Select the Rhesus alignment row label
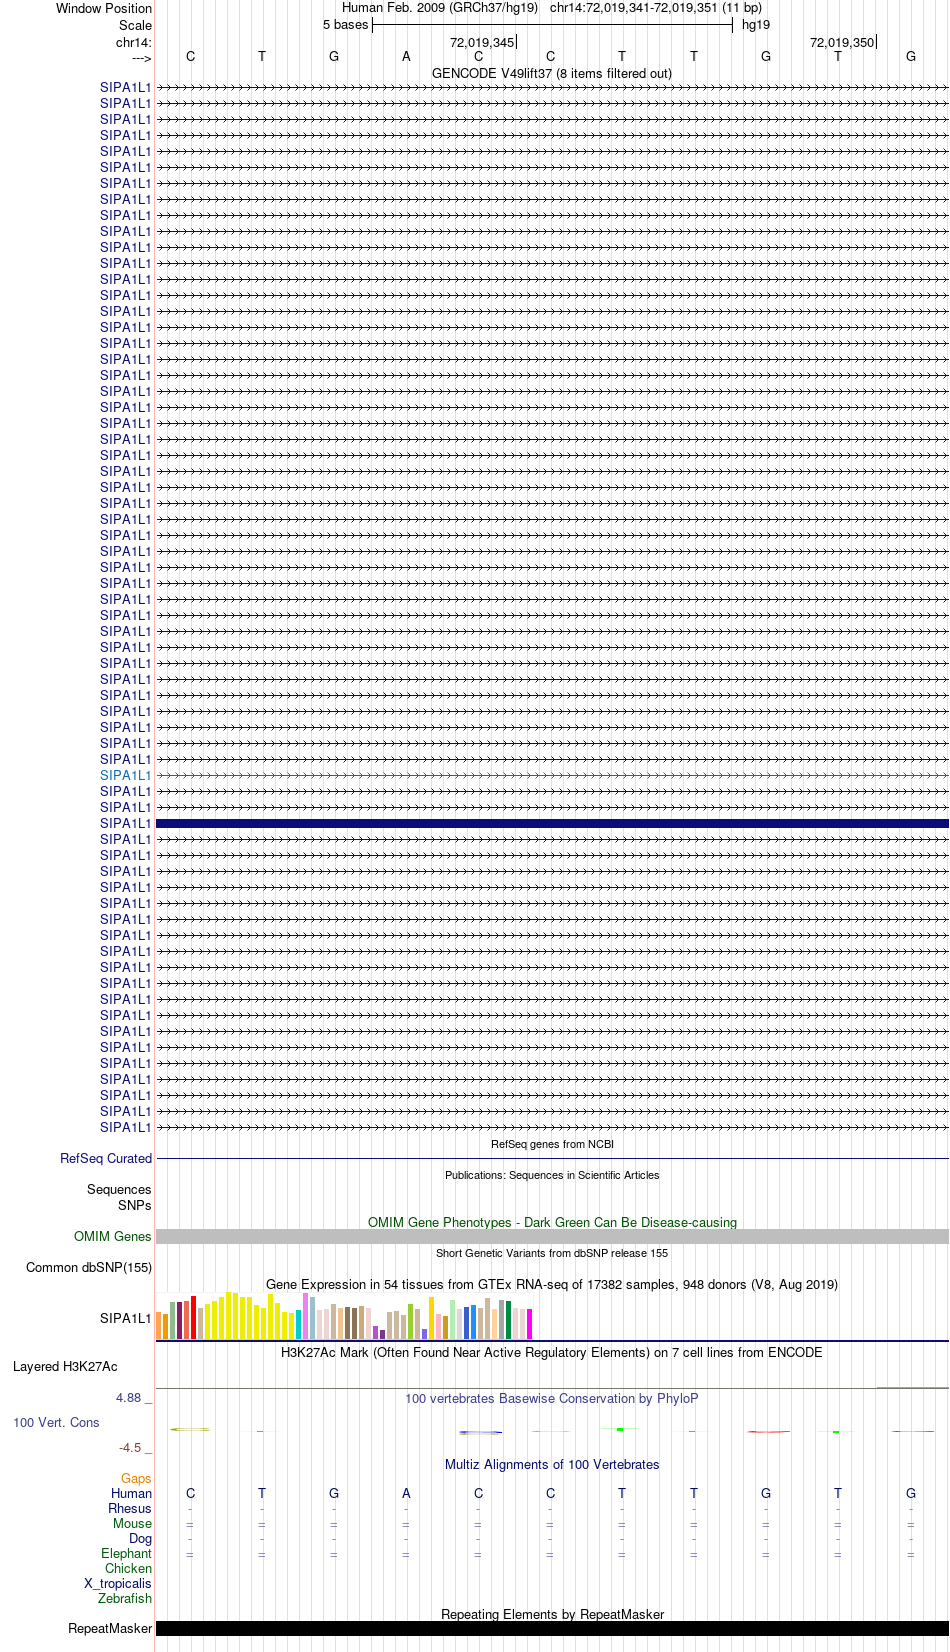950x1652 pixels. pyautogui.click(x=130, y=1508)
